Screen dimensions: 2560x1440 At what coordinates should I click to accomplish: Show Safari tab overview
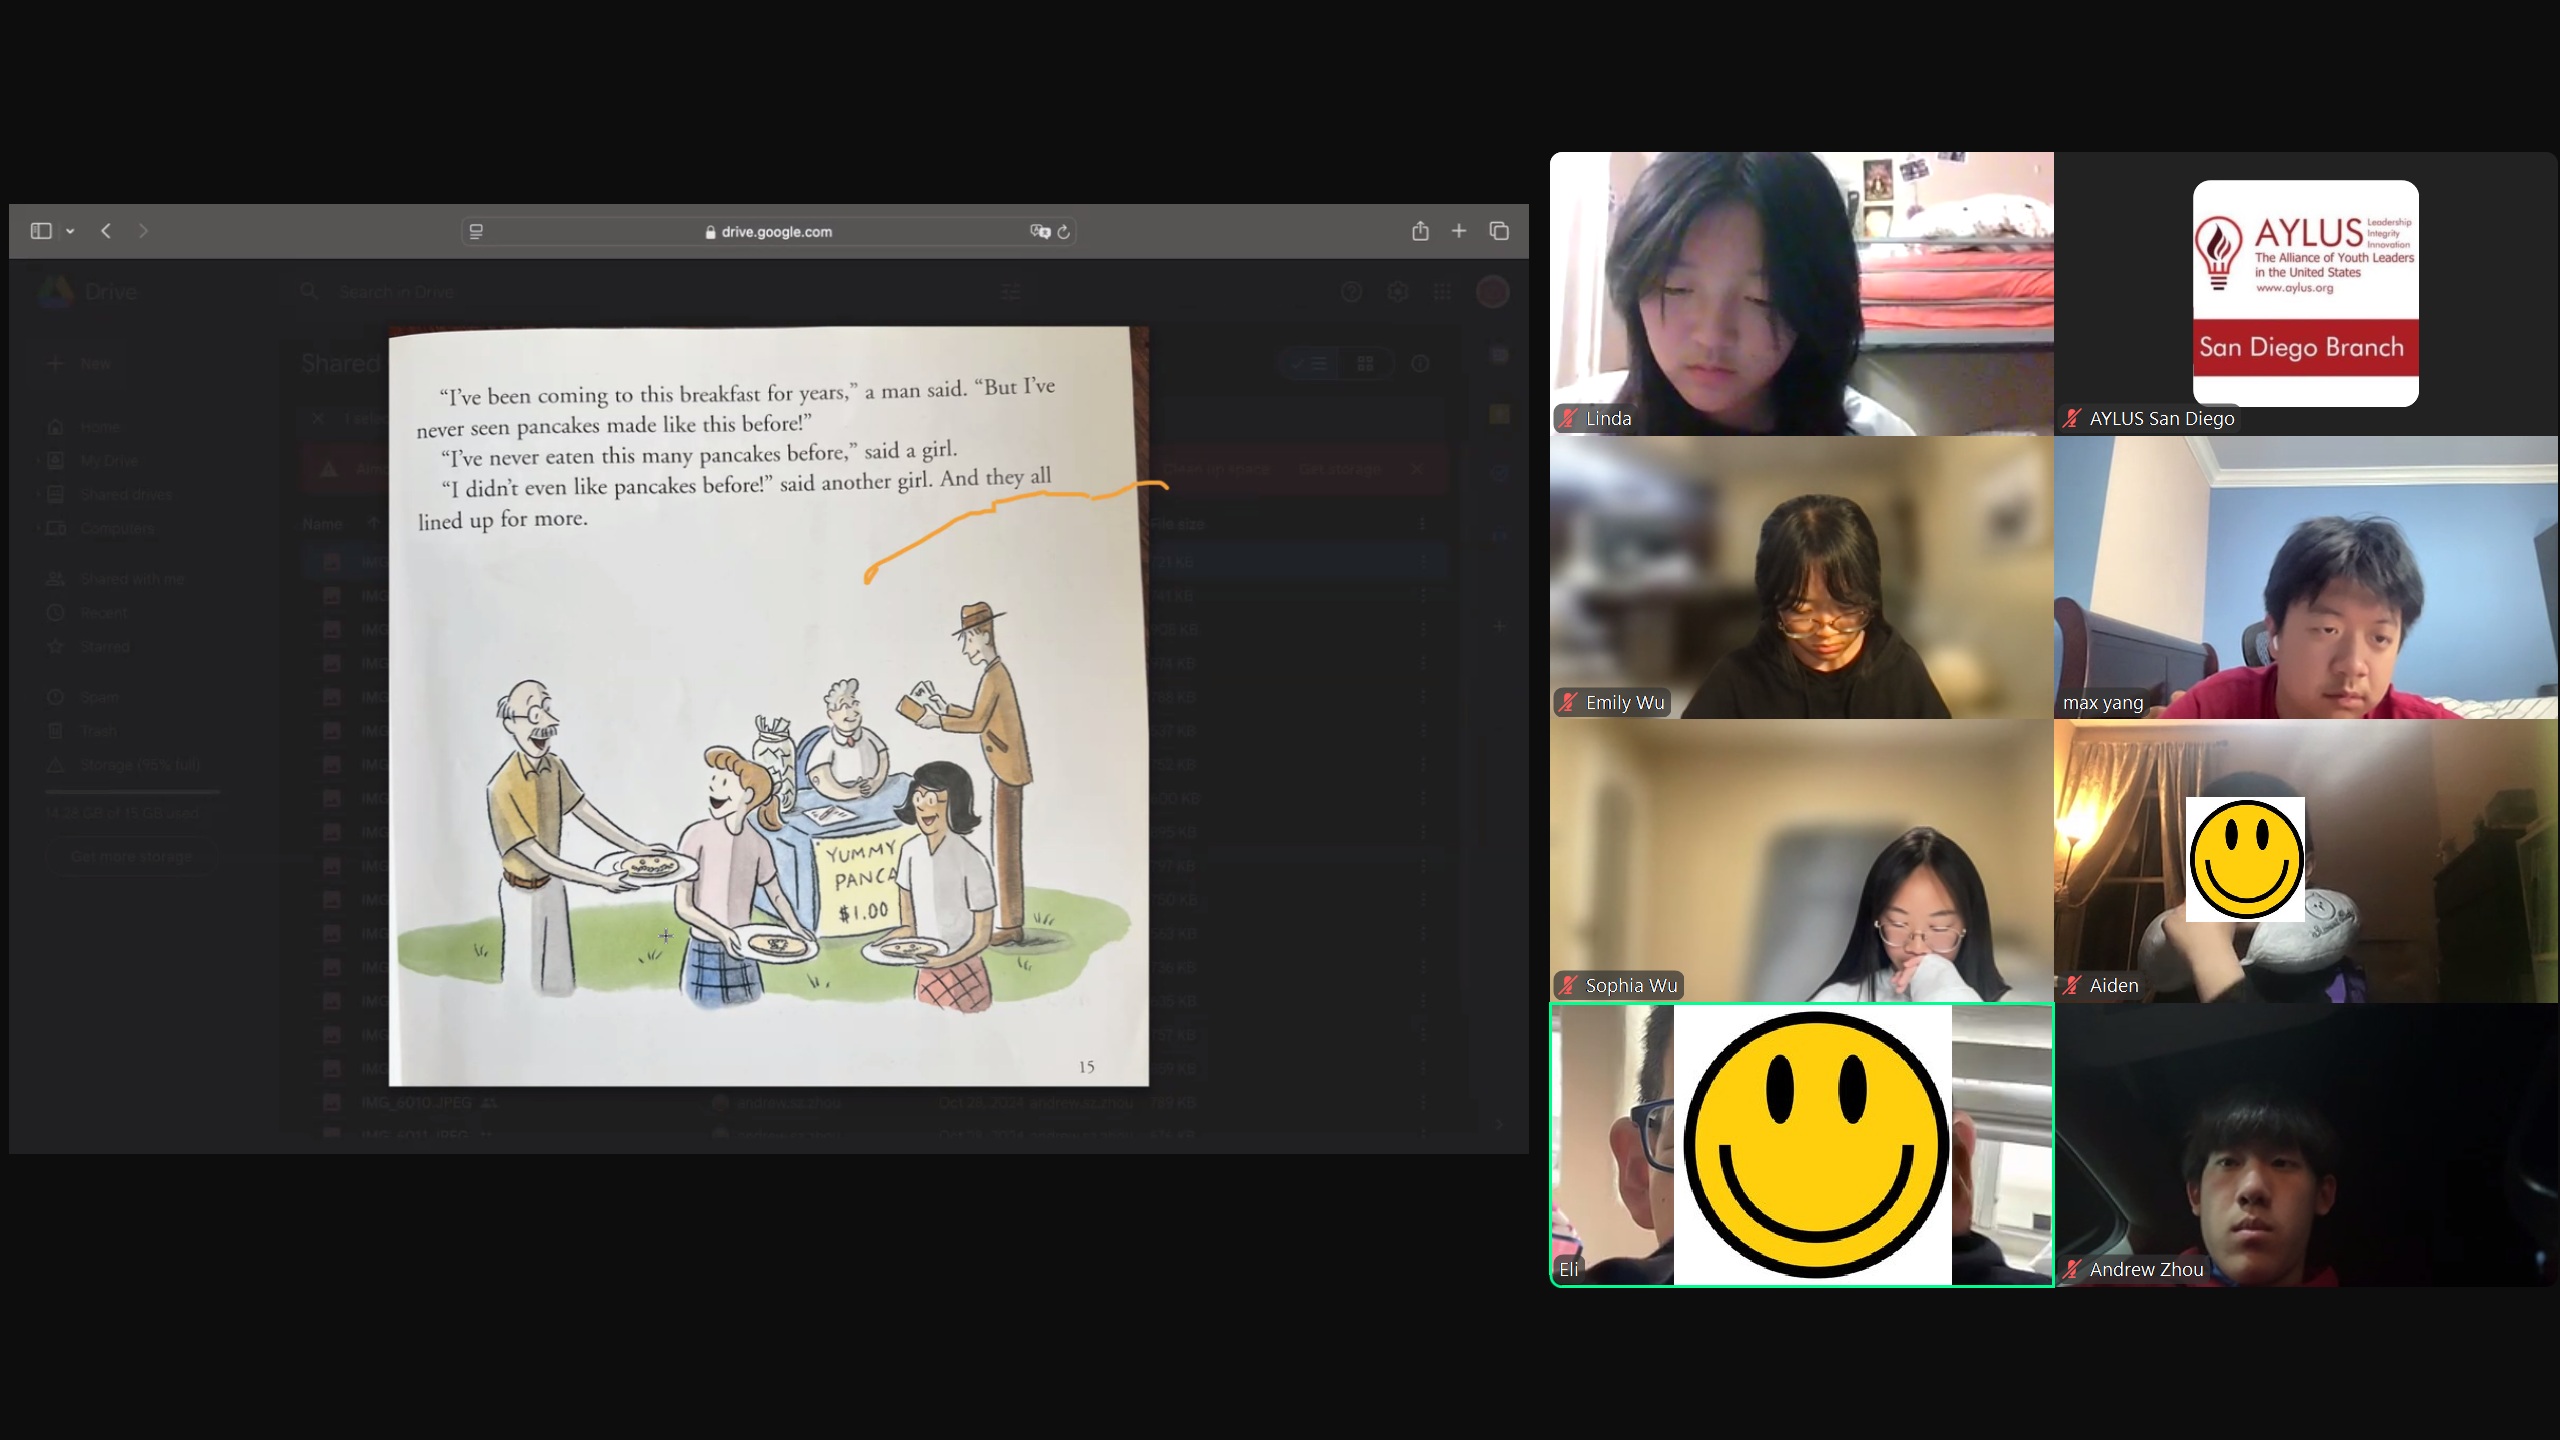point(1499,231)
